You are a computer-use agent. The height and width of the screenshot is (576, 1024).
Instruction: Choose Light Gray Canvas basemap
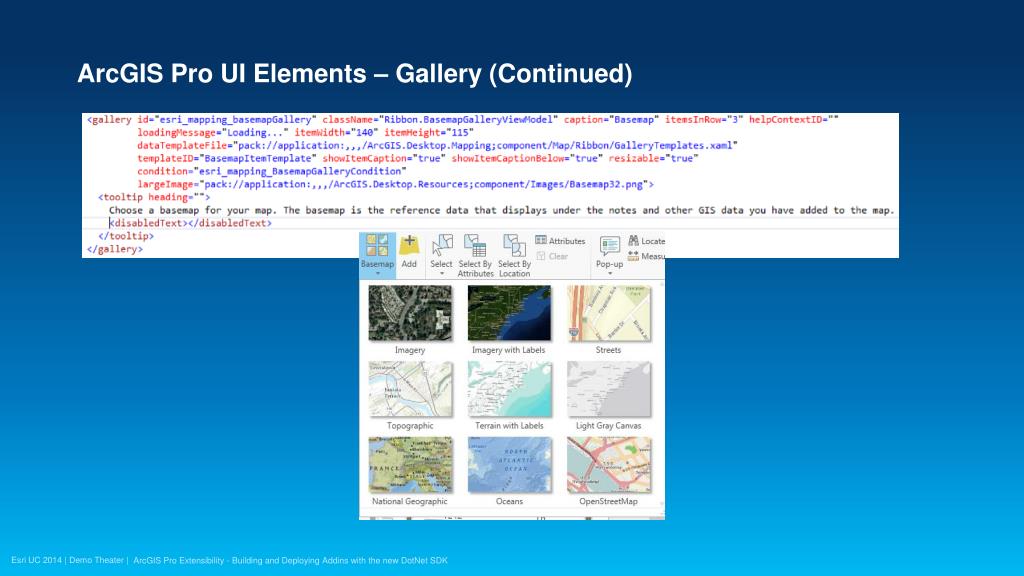pos(609,389)
